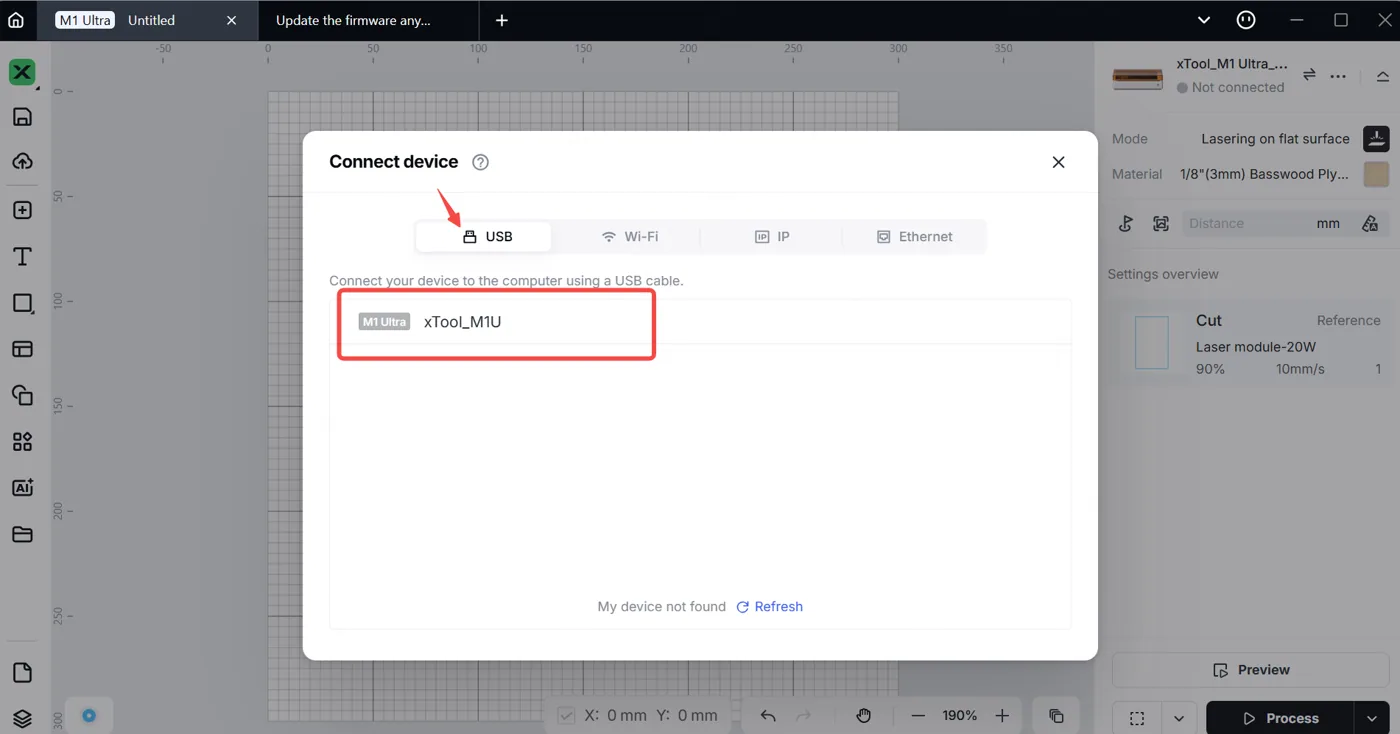Click the xTool M1 Ultra device thumbnail

1138,79
